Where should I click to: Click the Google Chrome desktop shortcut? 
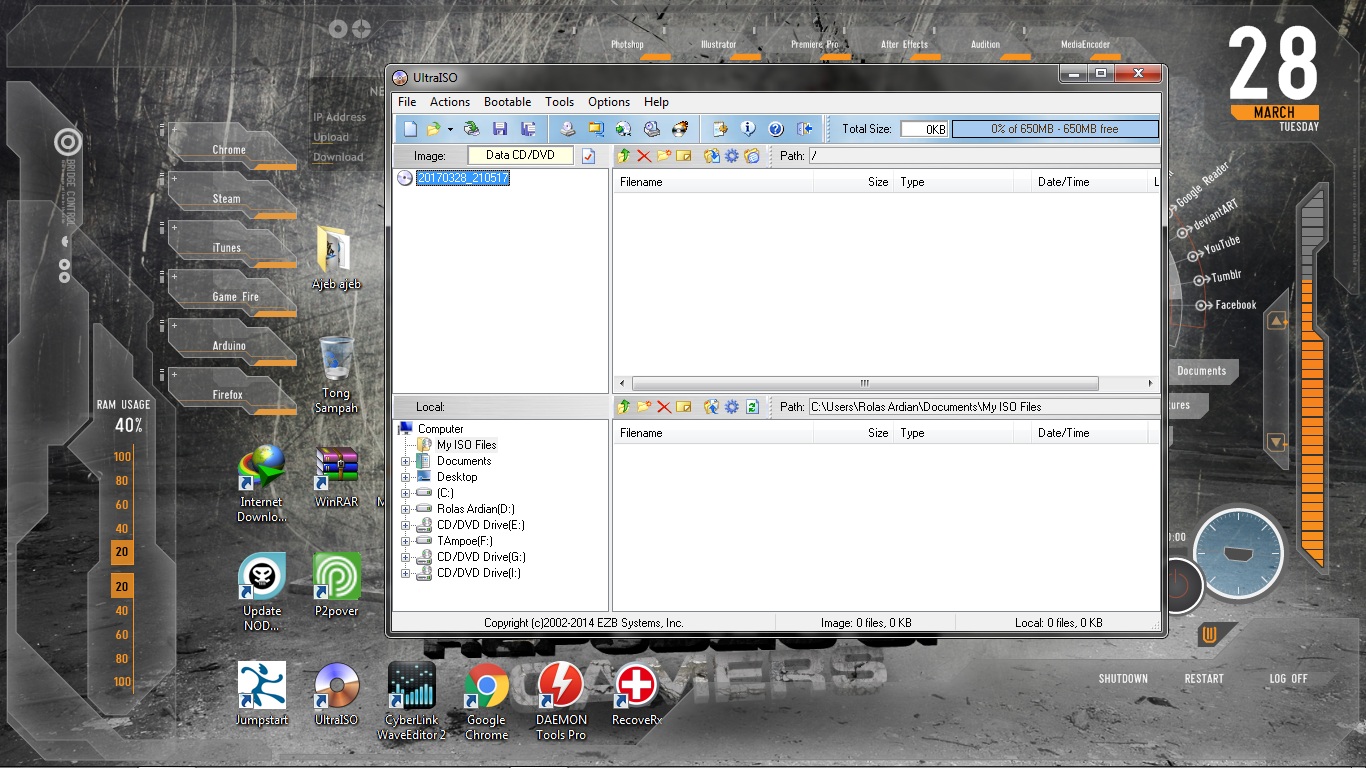[486, 702]
